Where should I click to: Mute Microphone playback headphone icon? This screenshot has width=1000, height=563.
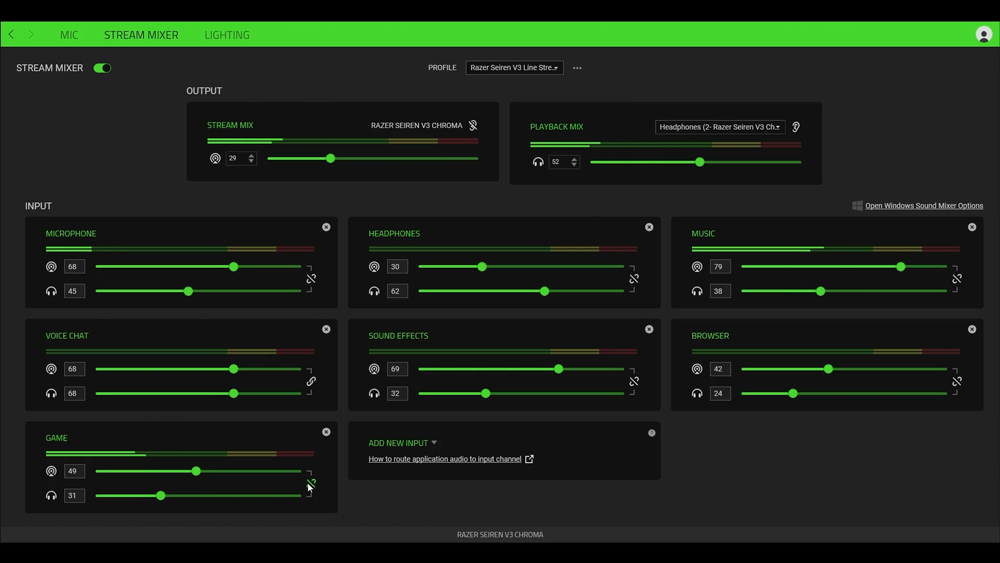coord(51,291)
